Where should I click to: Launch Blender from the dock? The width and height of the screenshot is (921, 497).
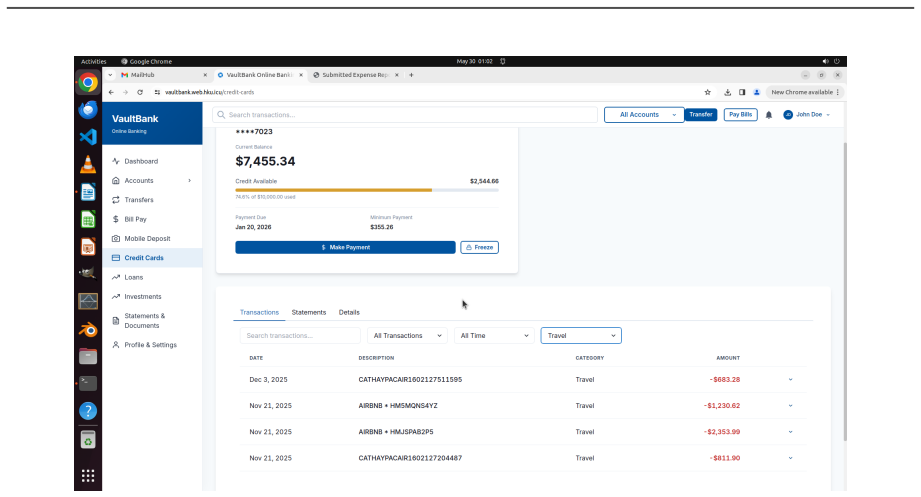(88, 330)
